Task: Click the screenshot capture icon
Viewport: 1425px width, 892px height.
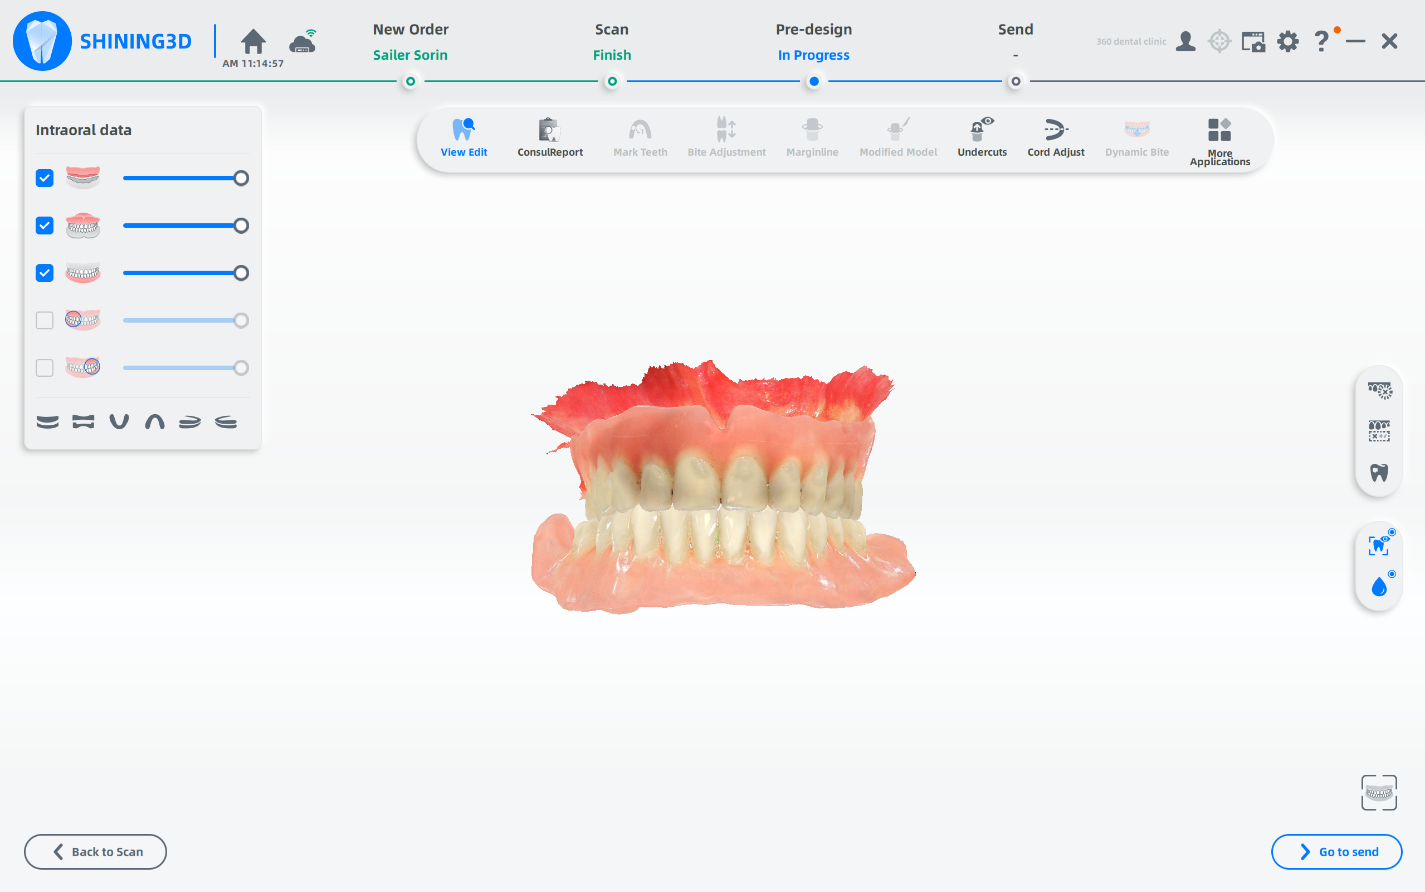Action: (x=1253, y=41)
